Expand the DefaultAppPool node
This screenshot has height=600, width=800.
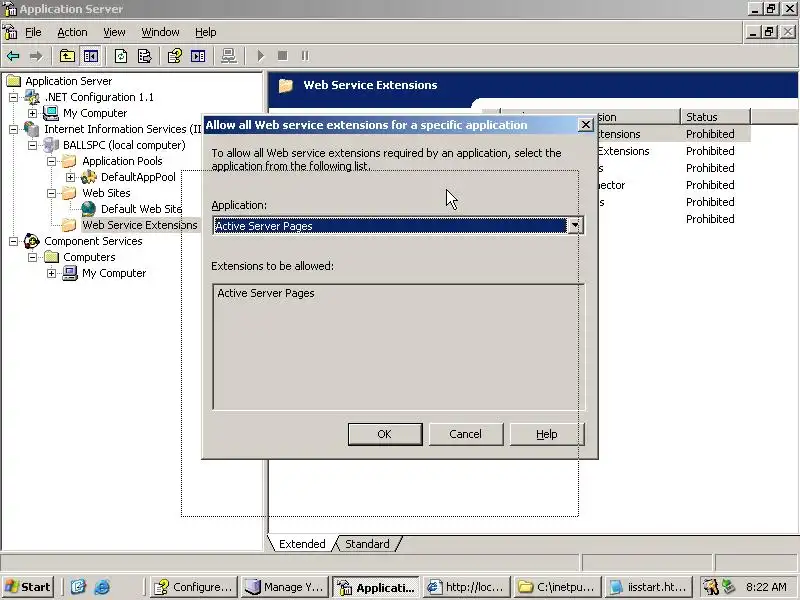70,177
